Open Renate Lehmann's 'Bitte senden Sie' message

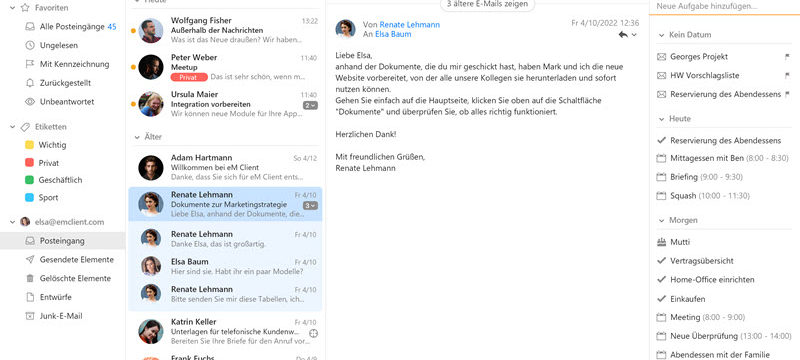(226, 294)
